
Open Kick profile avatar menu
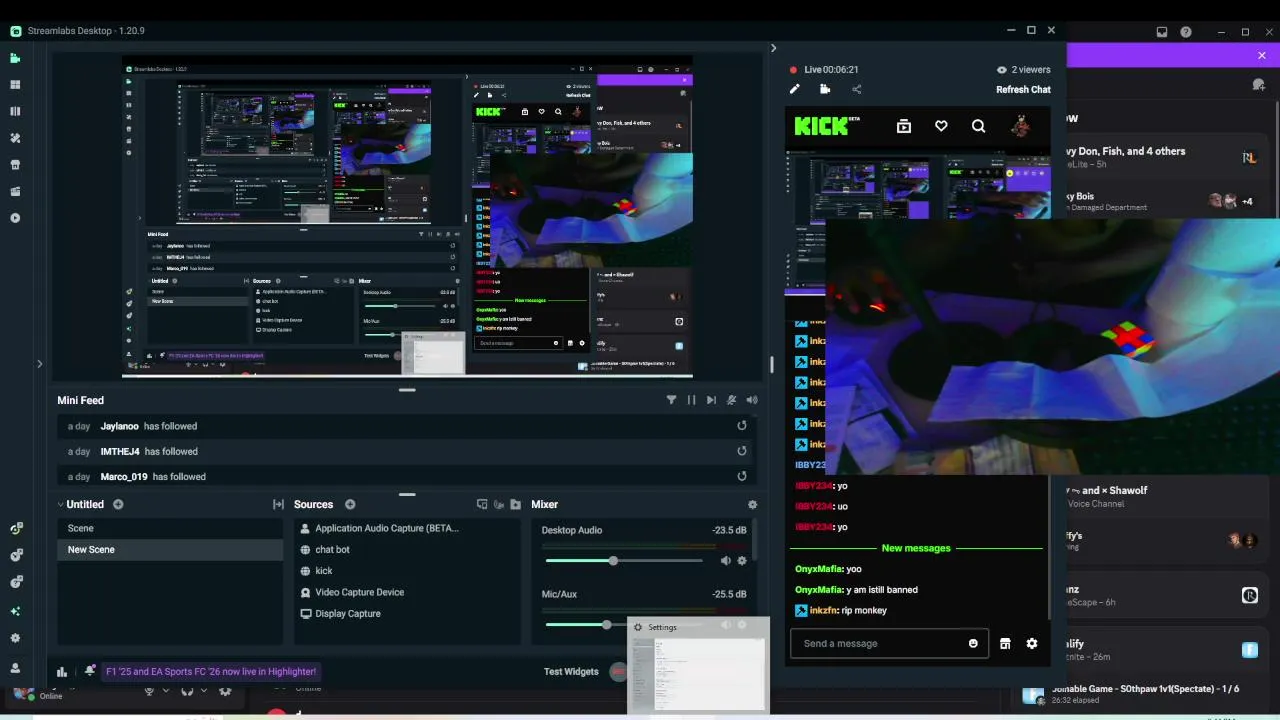tap(1021, 126)
